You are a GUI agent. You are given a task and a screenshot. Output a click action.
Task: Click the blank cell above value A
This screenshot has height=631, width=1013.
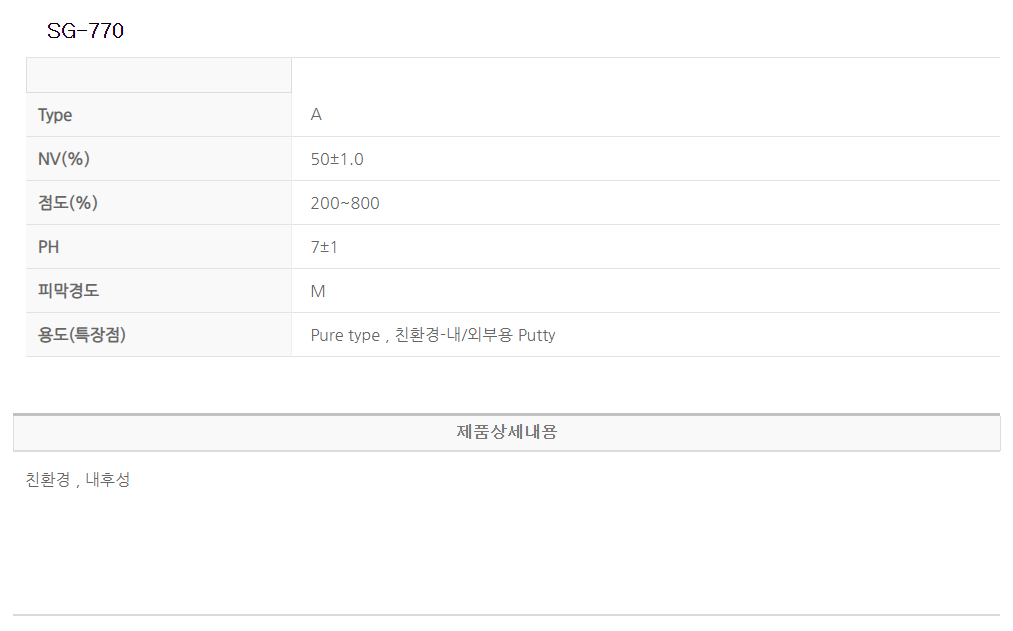(645, 75)
